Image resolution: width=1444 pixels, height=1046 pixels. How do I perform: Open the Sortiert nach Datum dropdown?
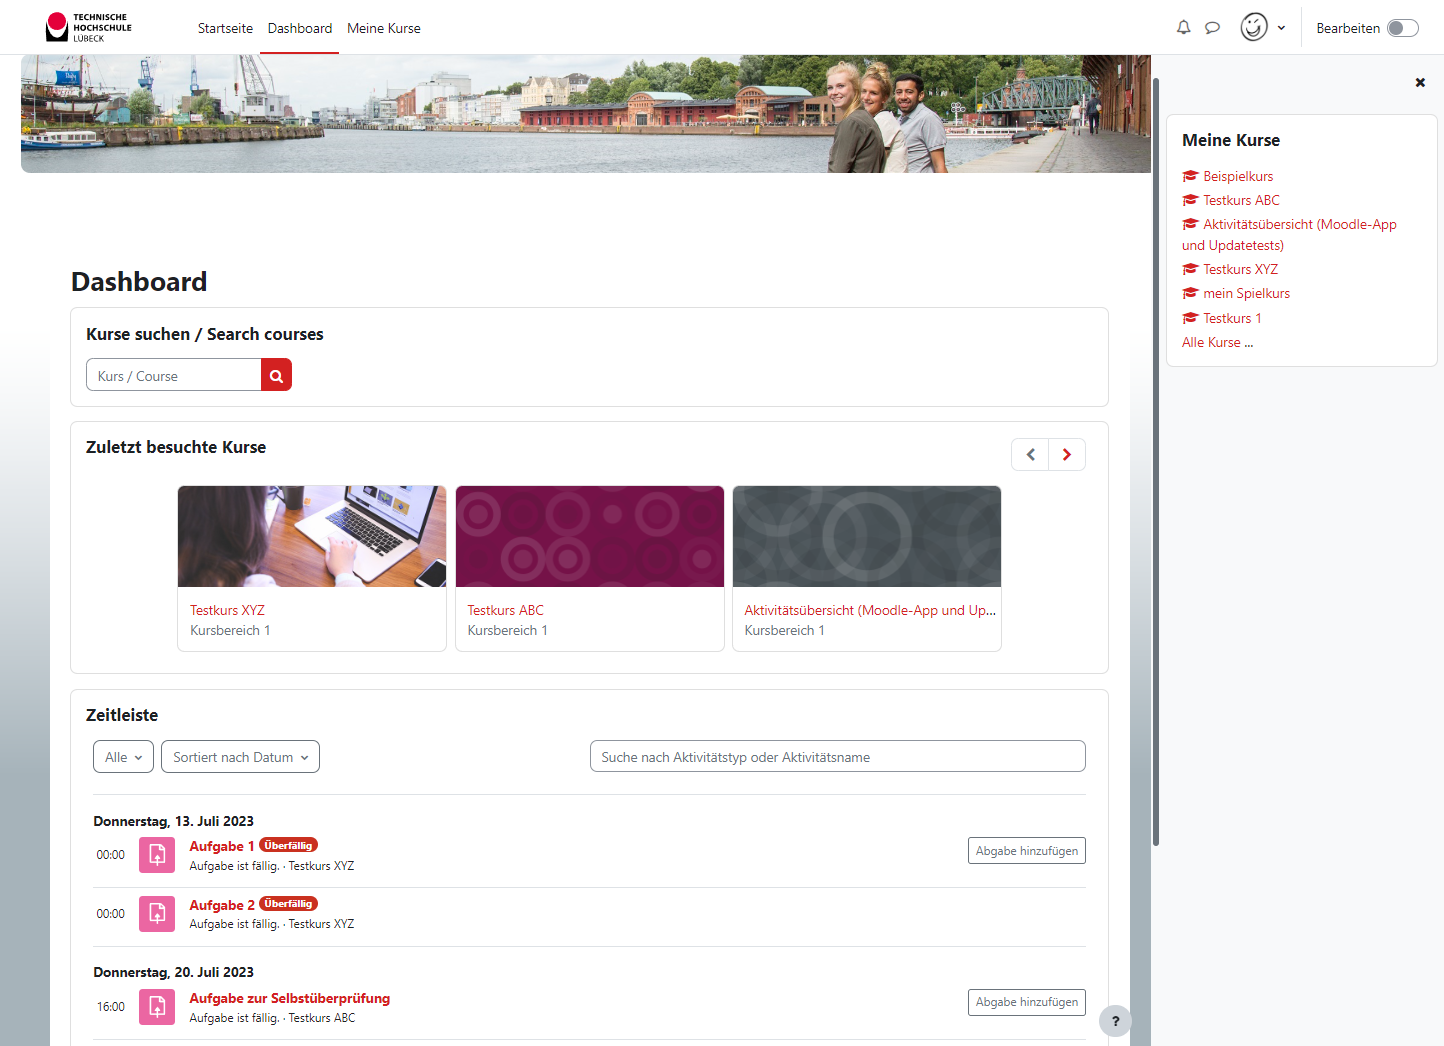coord(241,757)
